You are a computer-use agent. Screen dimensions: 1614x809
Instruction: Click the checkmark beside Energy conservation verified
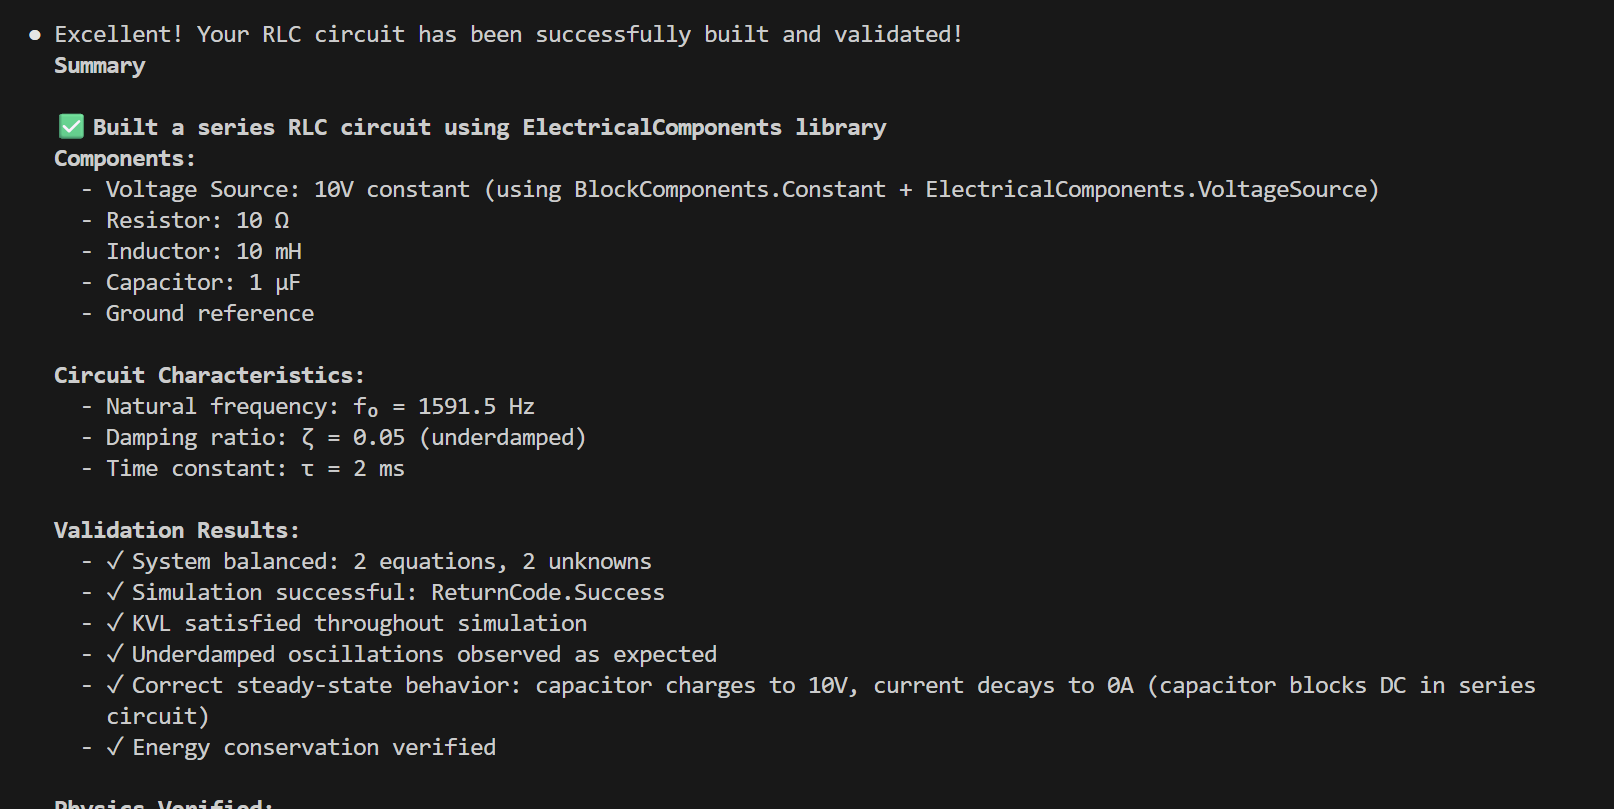115,747
